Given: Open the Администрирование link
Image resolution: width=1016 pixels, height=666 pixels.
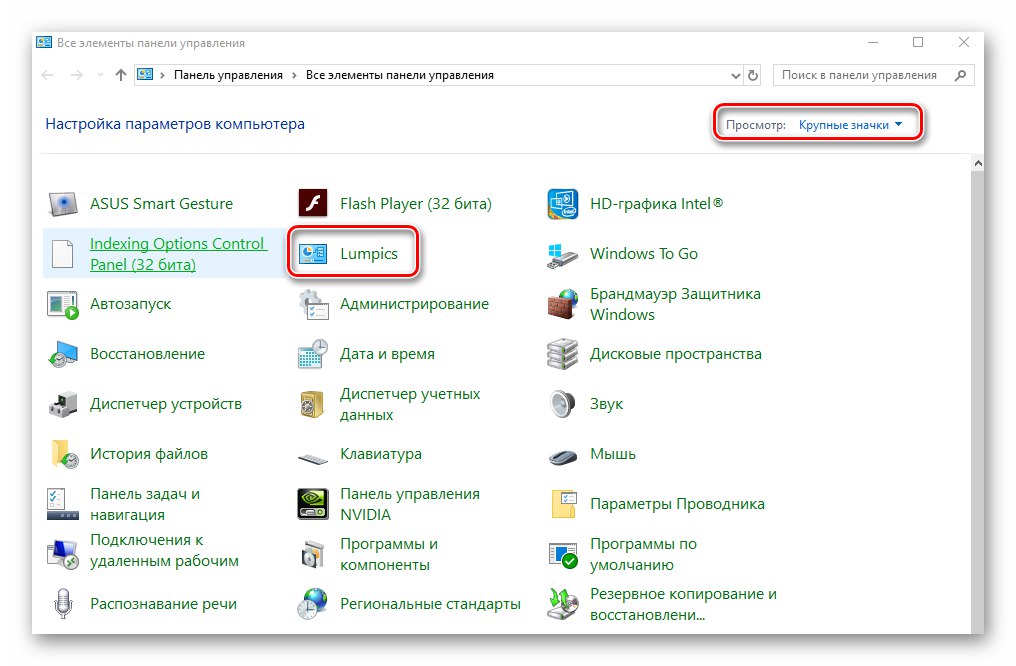Looking at the screenshot, I should [414, 304].
